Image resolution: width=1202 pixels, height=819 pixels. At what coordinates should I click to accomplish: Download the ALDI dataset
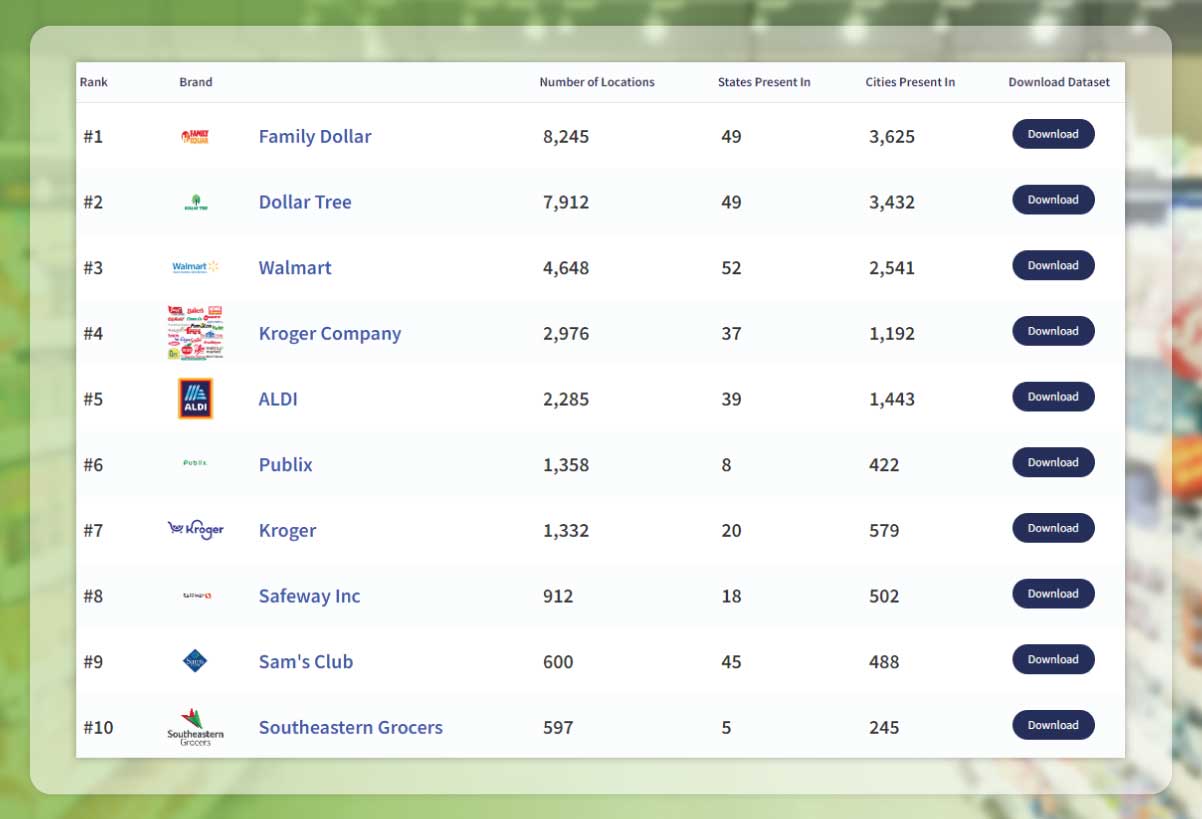coord(1053,397)
